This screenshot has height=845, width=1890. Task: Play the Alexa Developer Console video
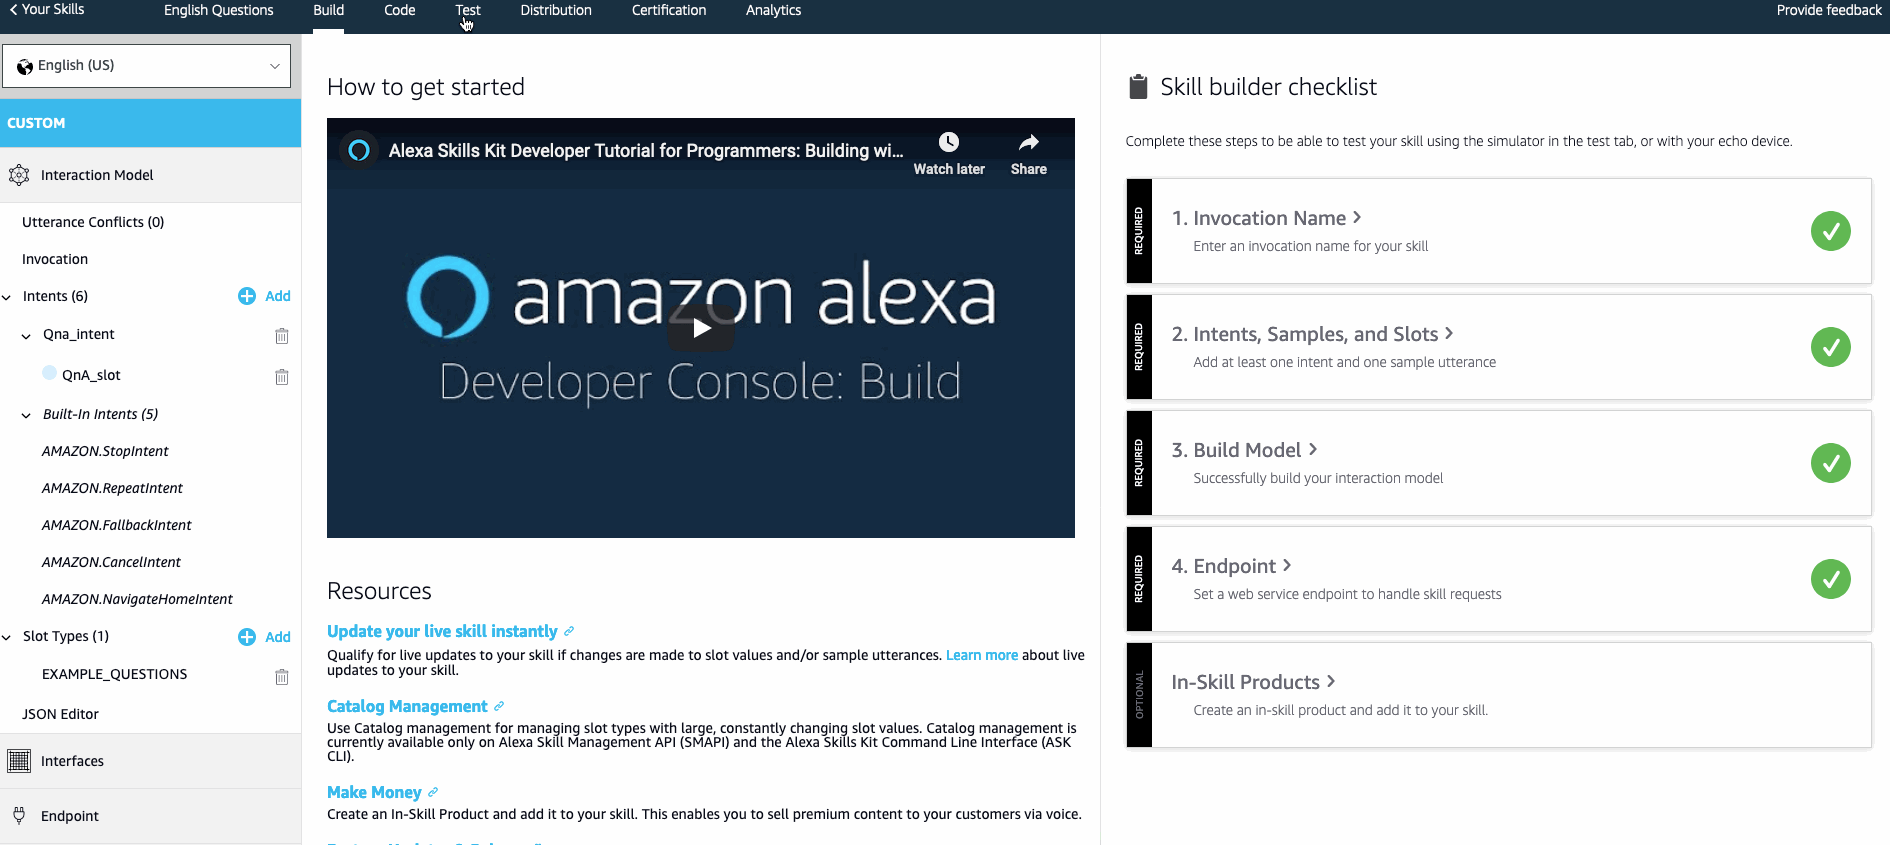coord(701,328)
